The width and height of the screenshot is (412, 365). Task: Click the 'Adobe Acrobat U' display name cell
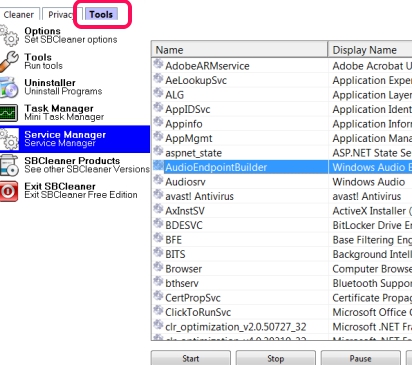372,66
